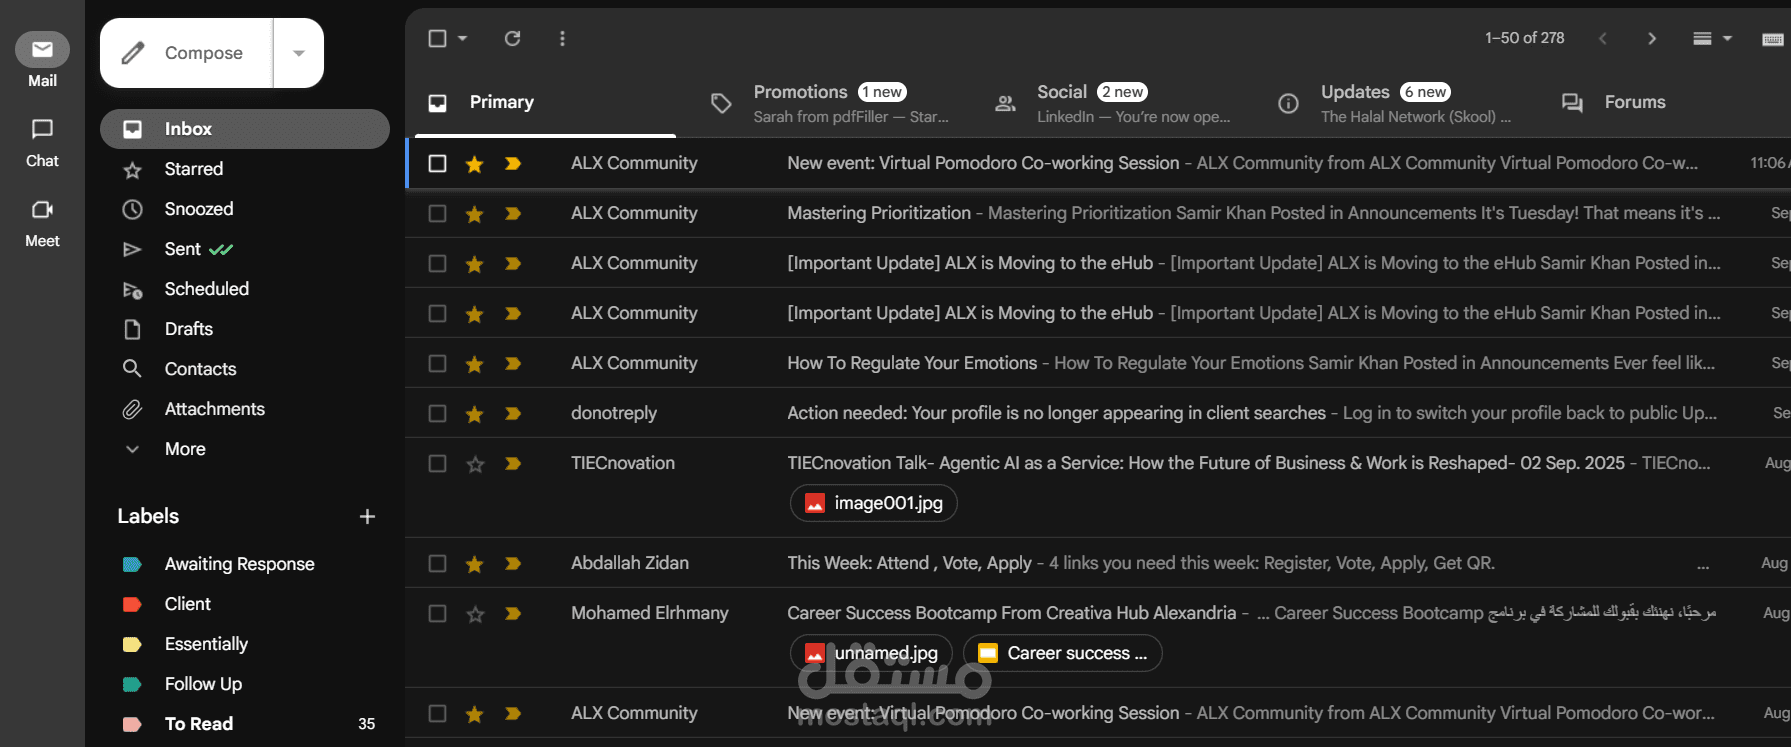
Task: Open the Follow Up label
Action: [245, 684]
